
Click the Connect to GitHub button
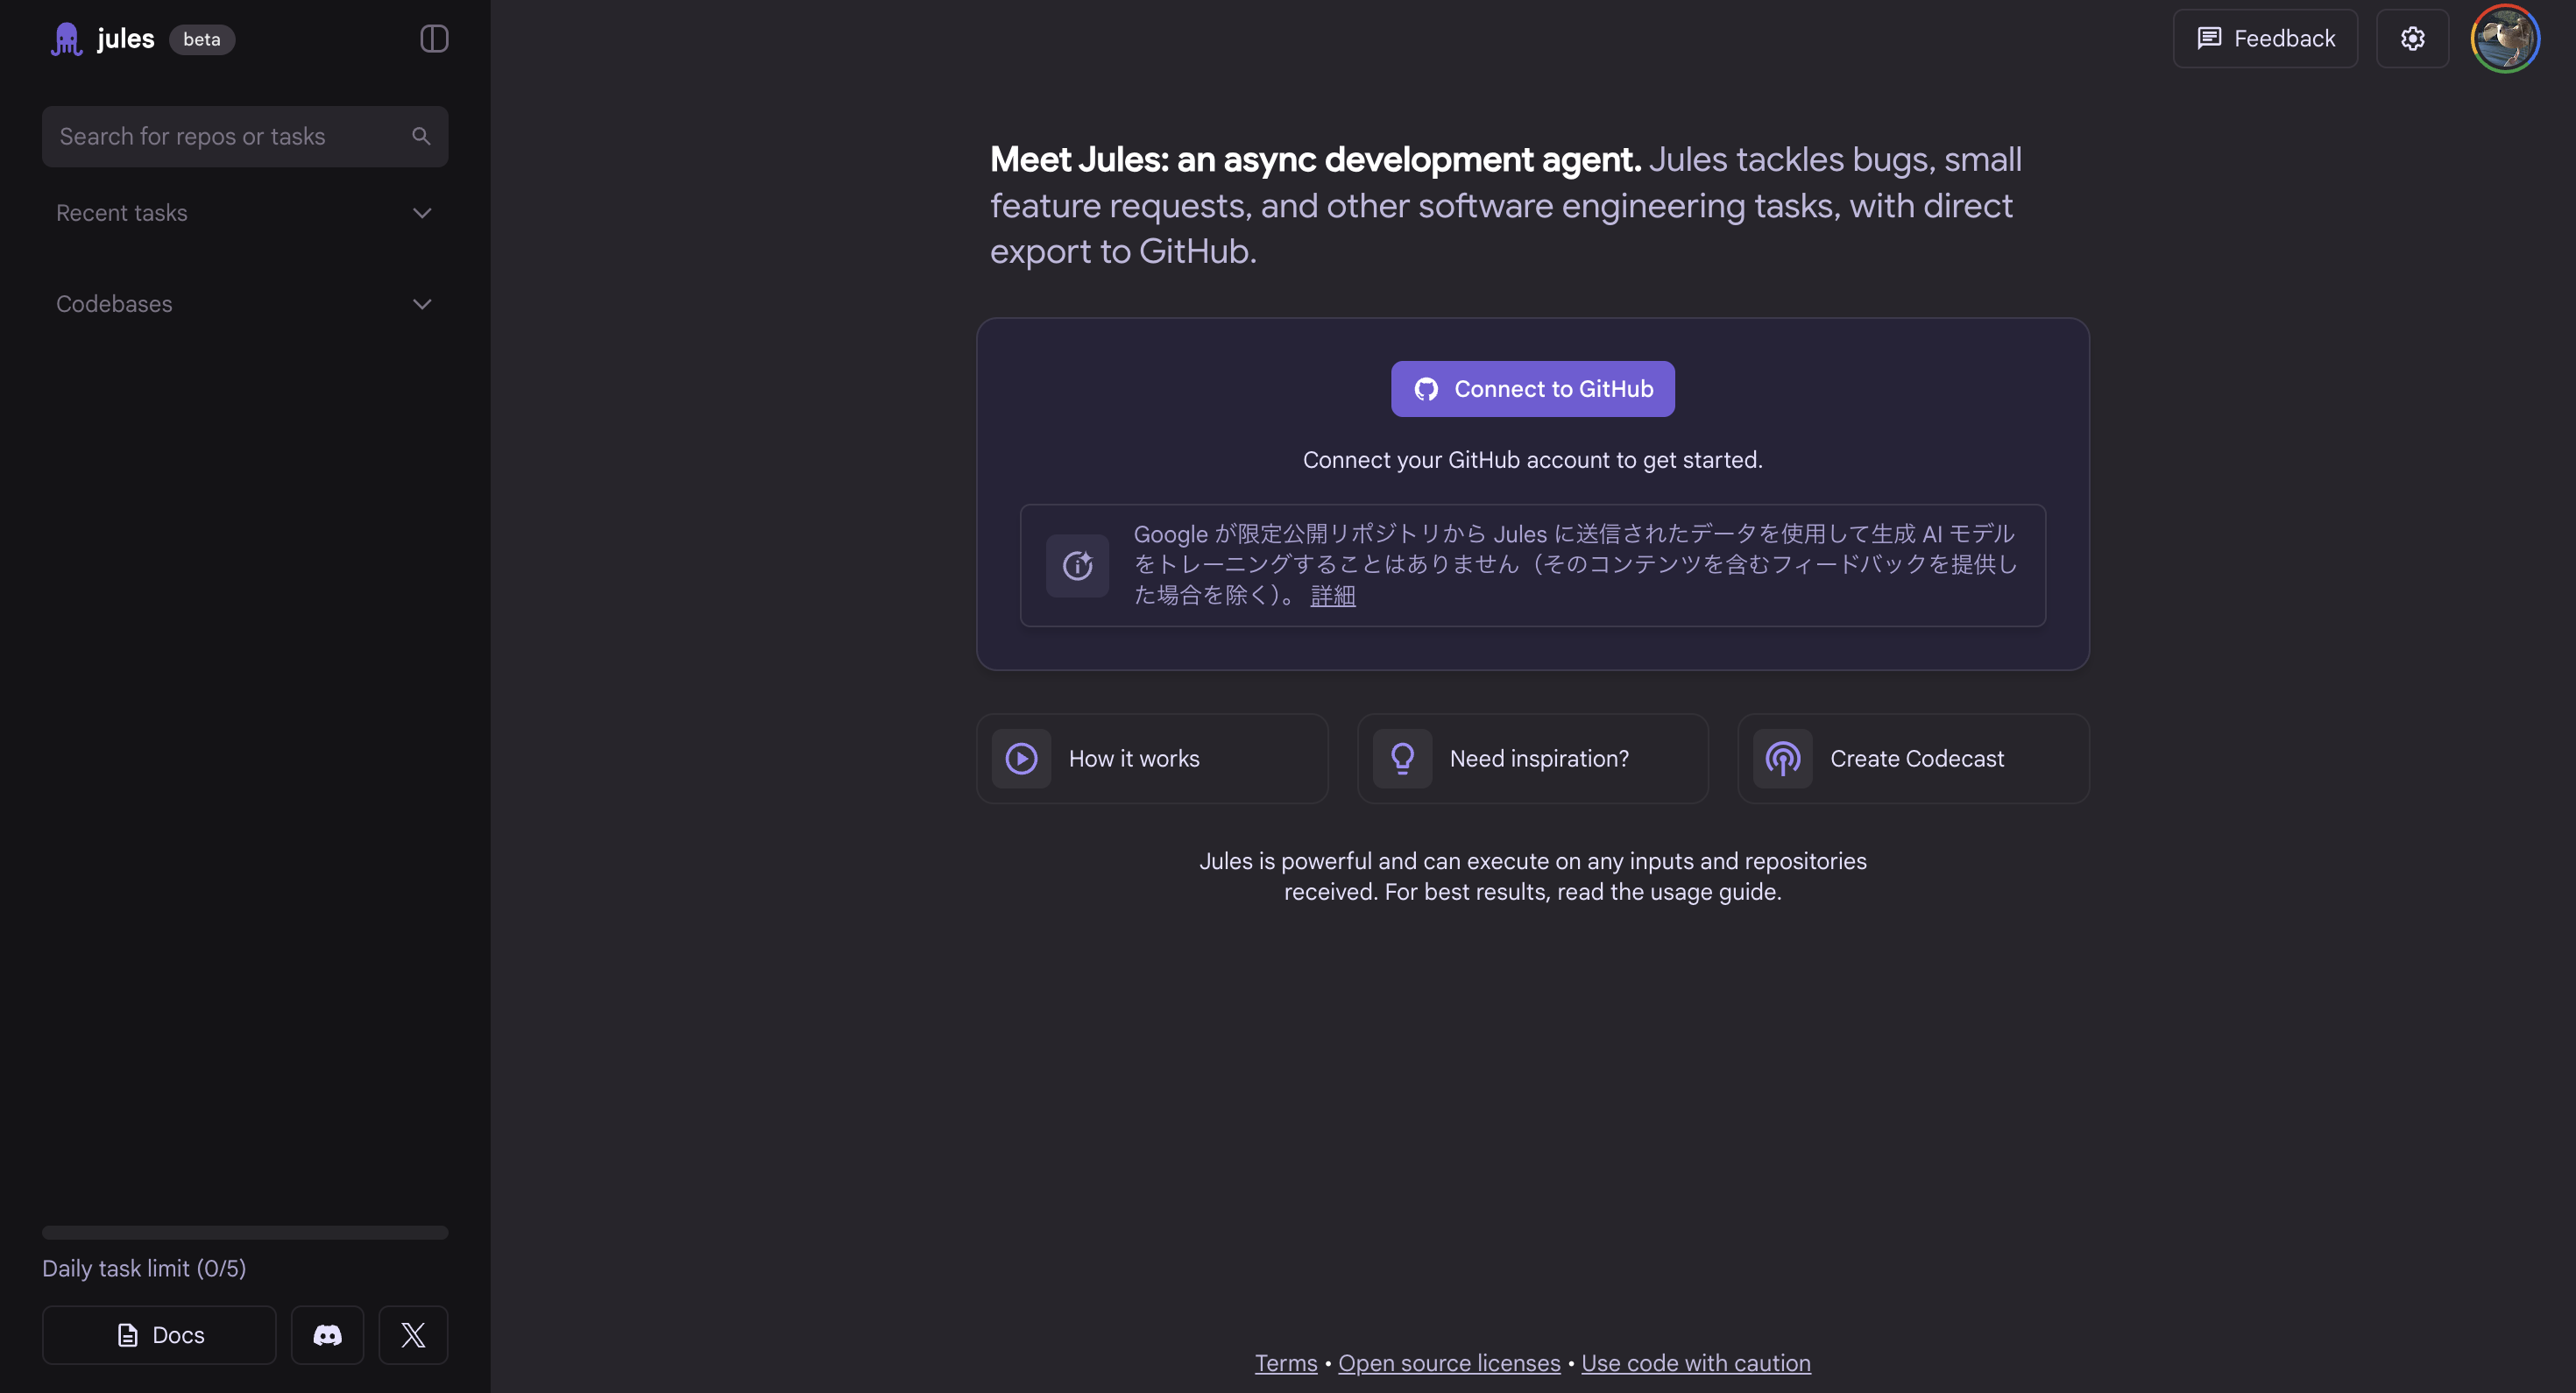click(1532, 389)
